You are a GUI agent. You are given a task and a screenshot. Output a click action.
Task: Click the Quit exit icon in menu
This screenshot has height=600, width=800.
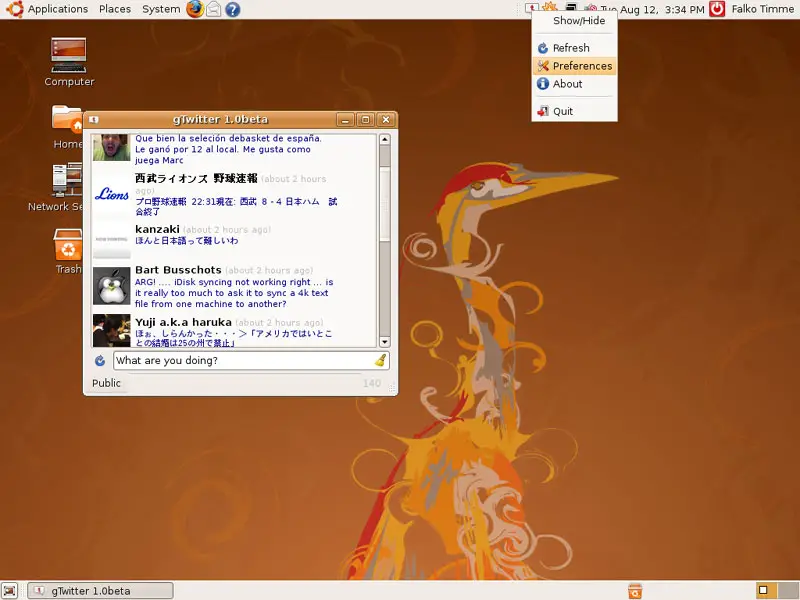543,111
